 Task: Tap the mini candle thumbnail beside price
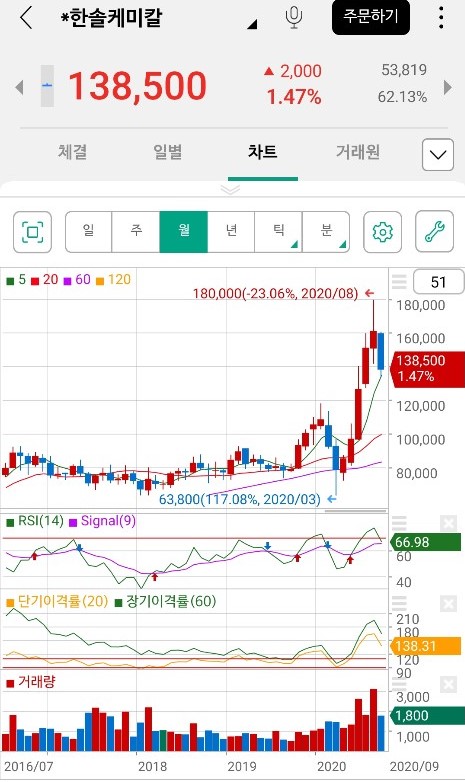(x=47, y=86)
